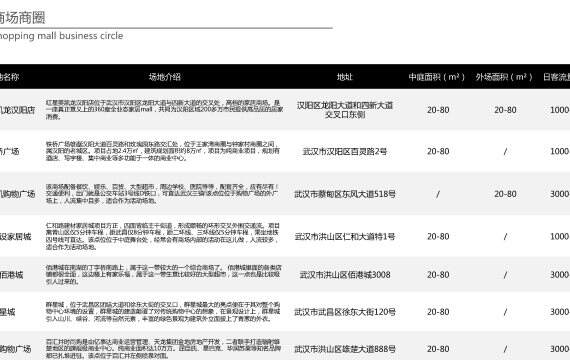Click the description paragraph in the 佰港城3008 row
Viewport: 570px width, 360px height.
[x=164, y=274]
